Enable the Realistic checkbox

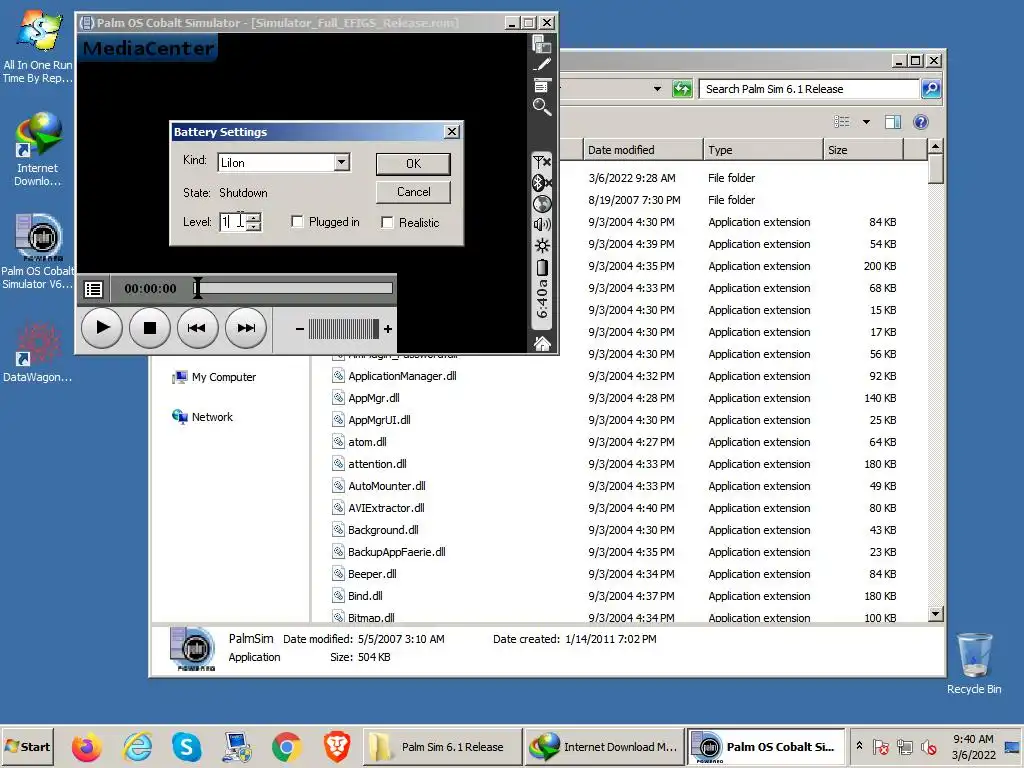point(387,223)
